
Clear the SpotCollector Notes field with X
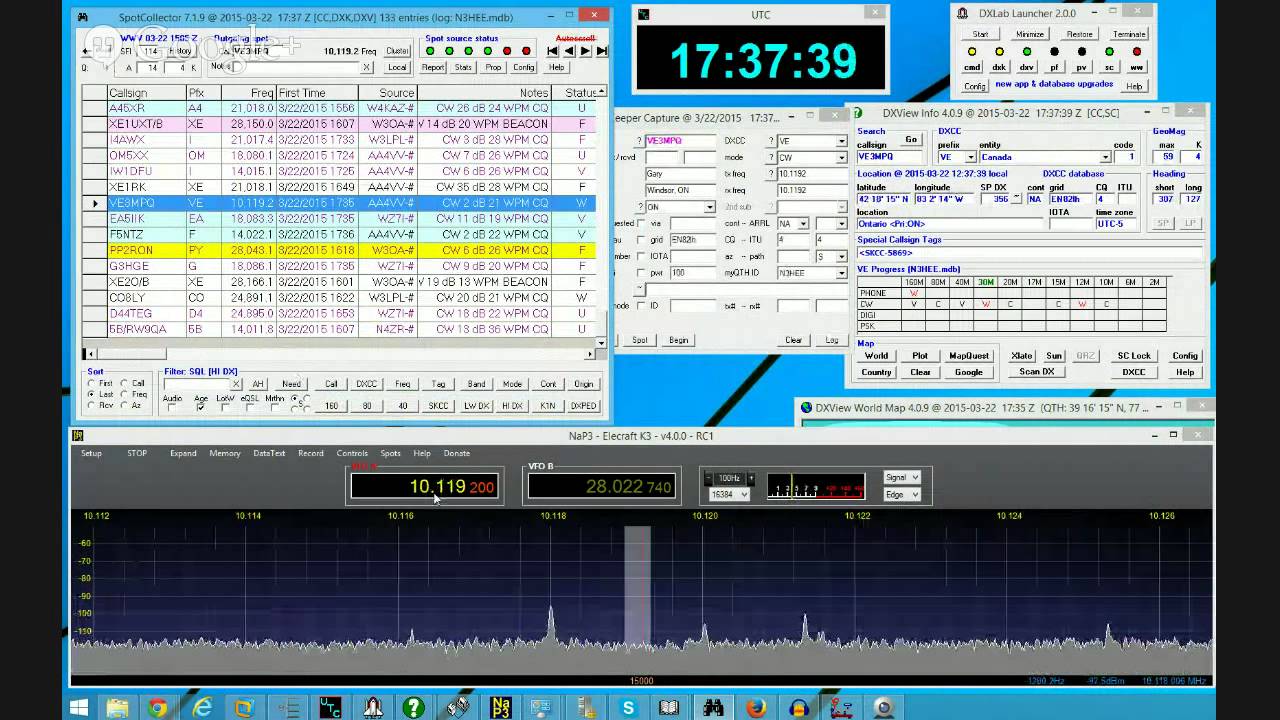coord(367,67)
